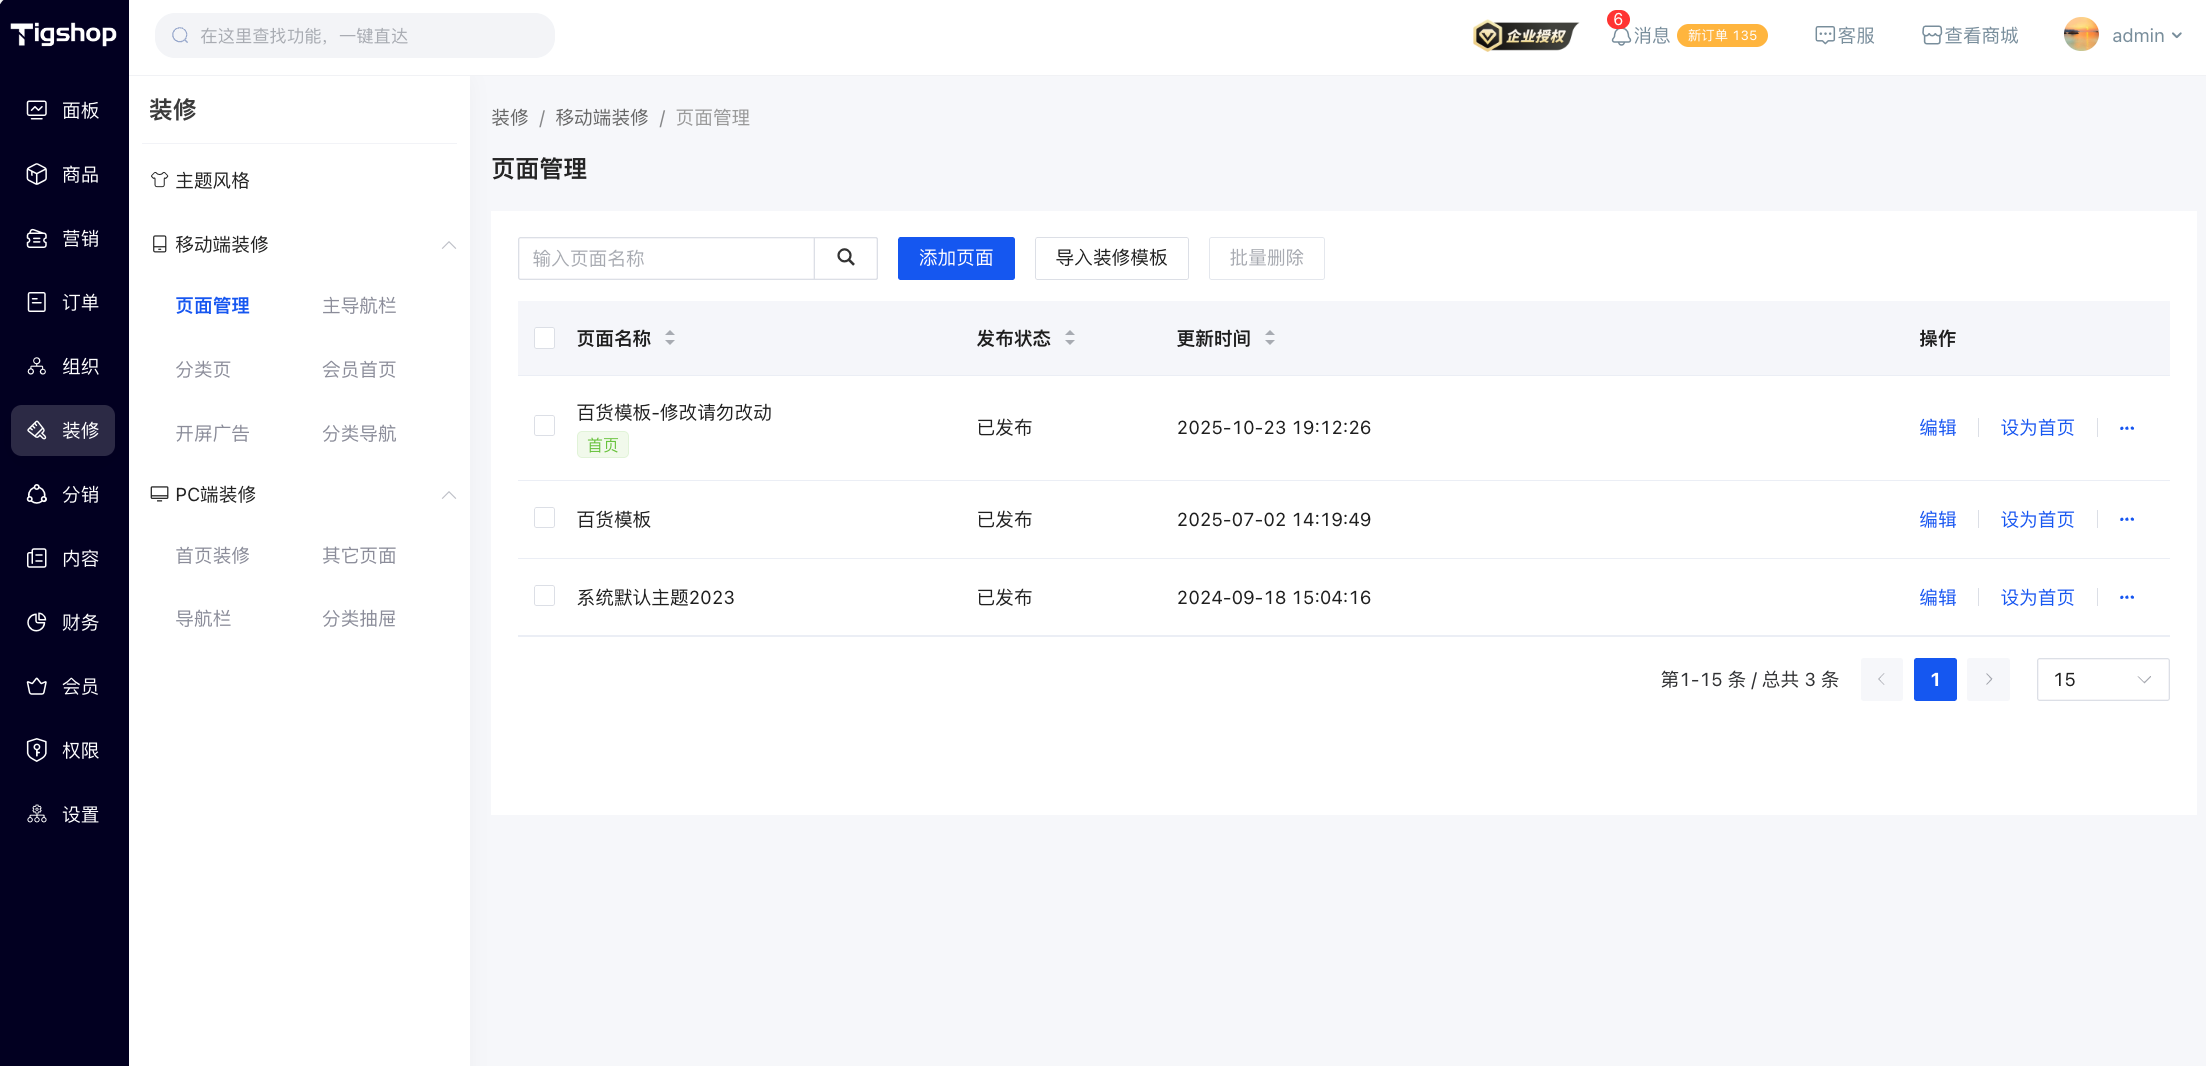
Task: Open the 订单 section in left nav
Action: tap(64, 303)
